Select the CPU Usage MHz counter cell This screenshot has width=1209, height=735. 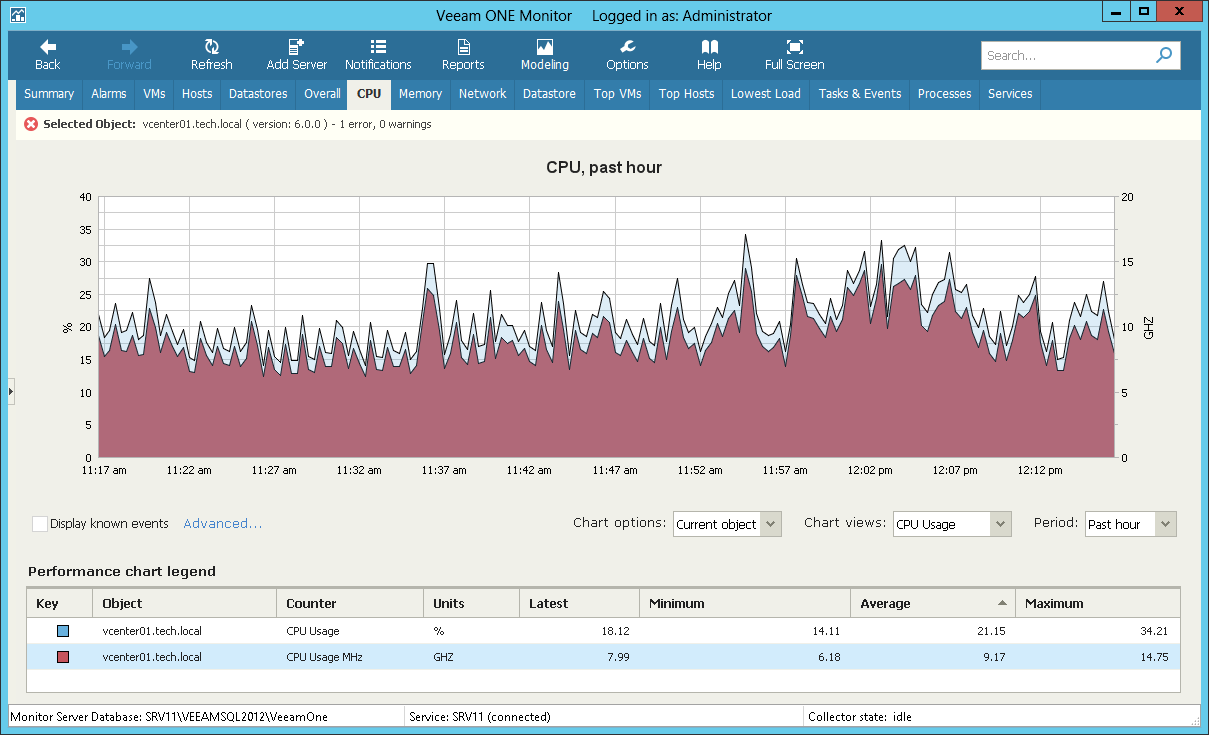[x=324, y=657]
